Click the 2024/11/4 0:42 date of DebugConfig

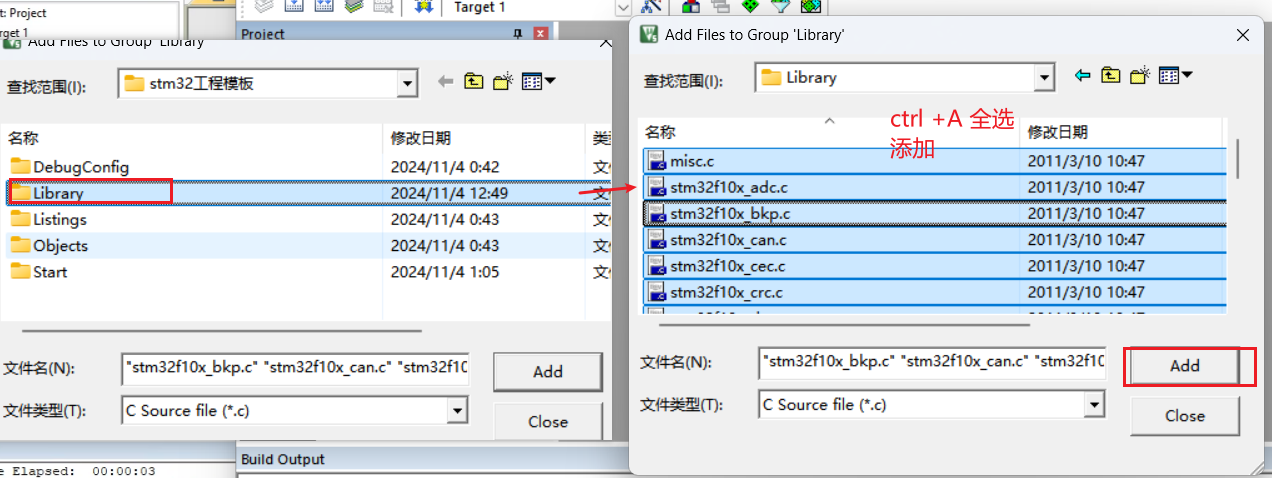[x=445, y=167]
